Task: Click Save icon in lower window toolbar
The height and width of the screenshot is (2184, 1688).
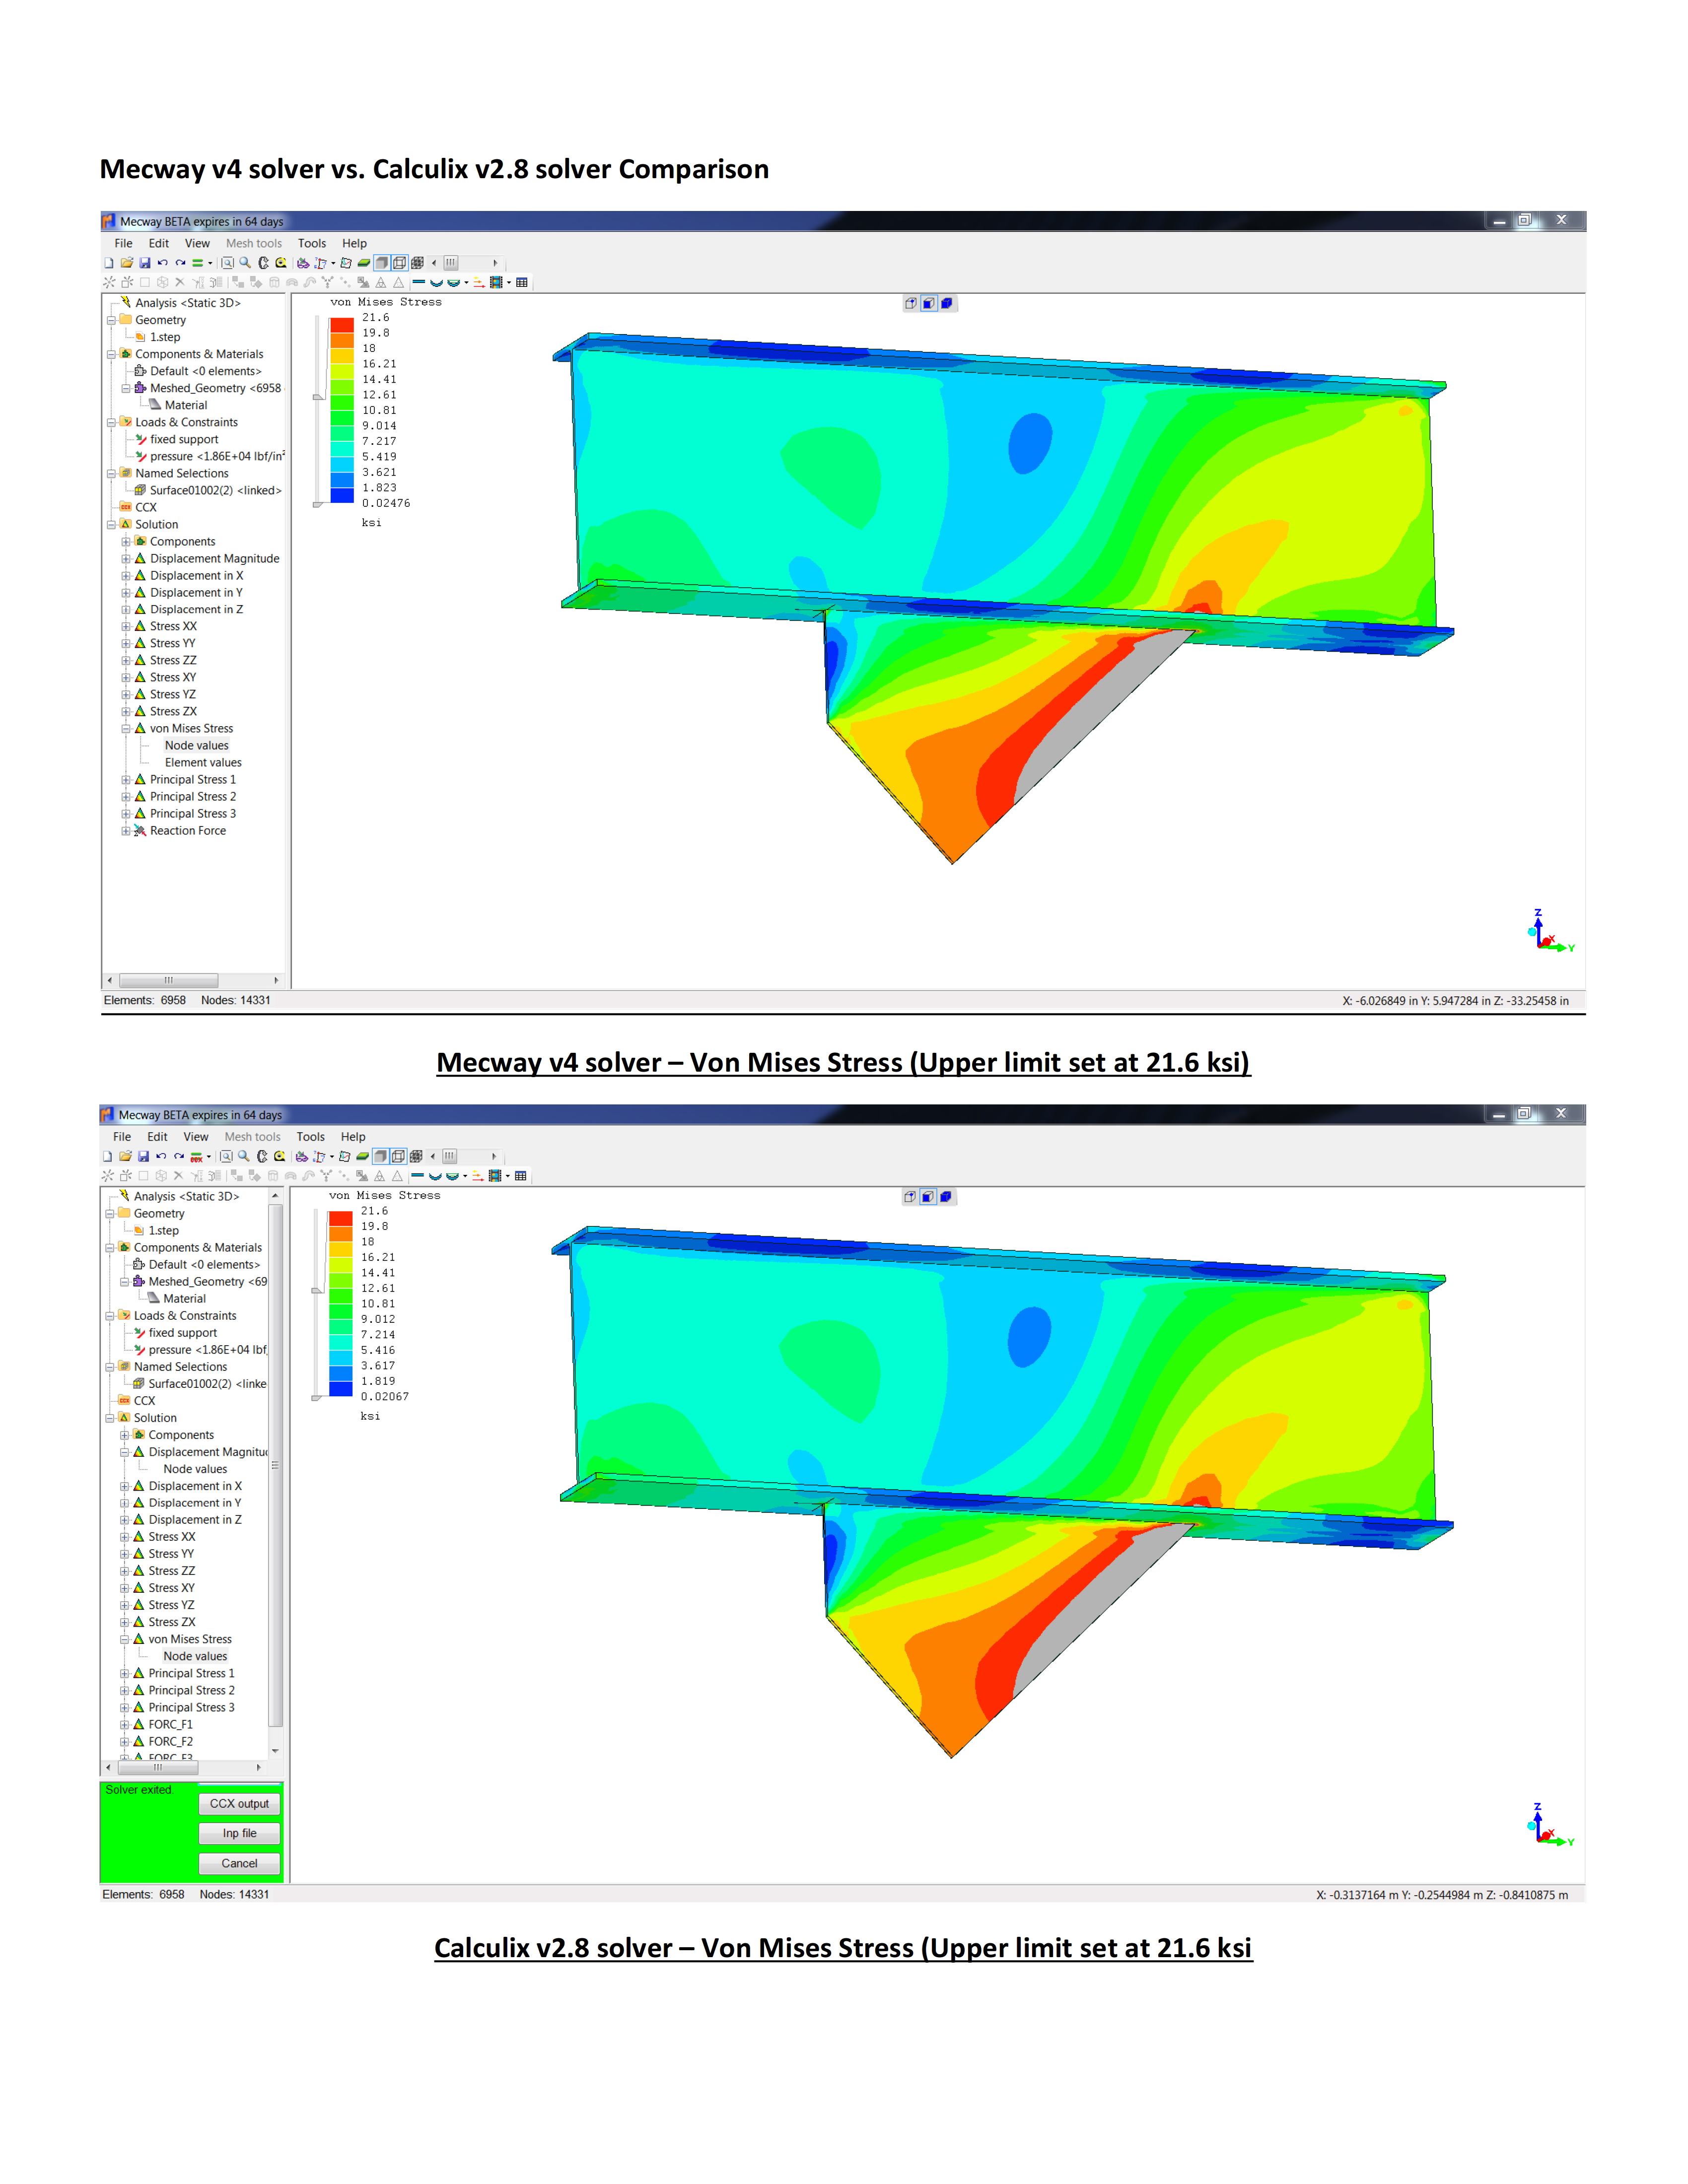Action: coord(143,1157)
